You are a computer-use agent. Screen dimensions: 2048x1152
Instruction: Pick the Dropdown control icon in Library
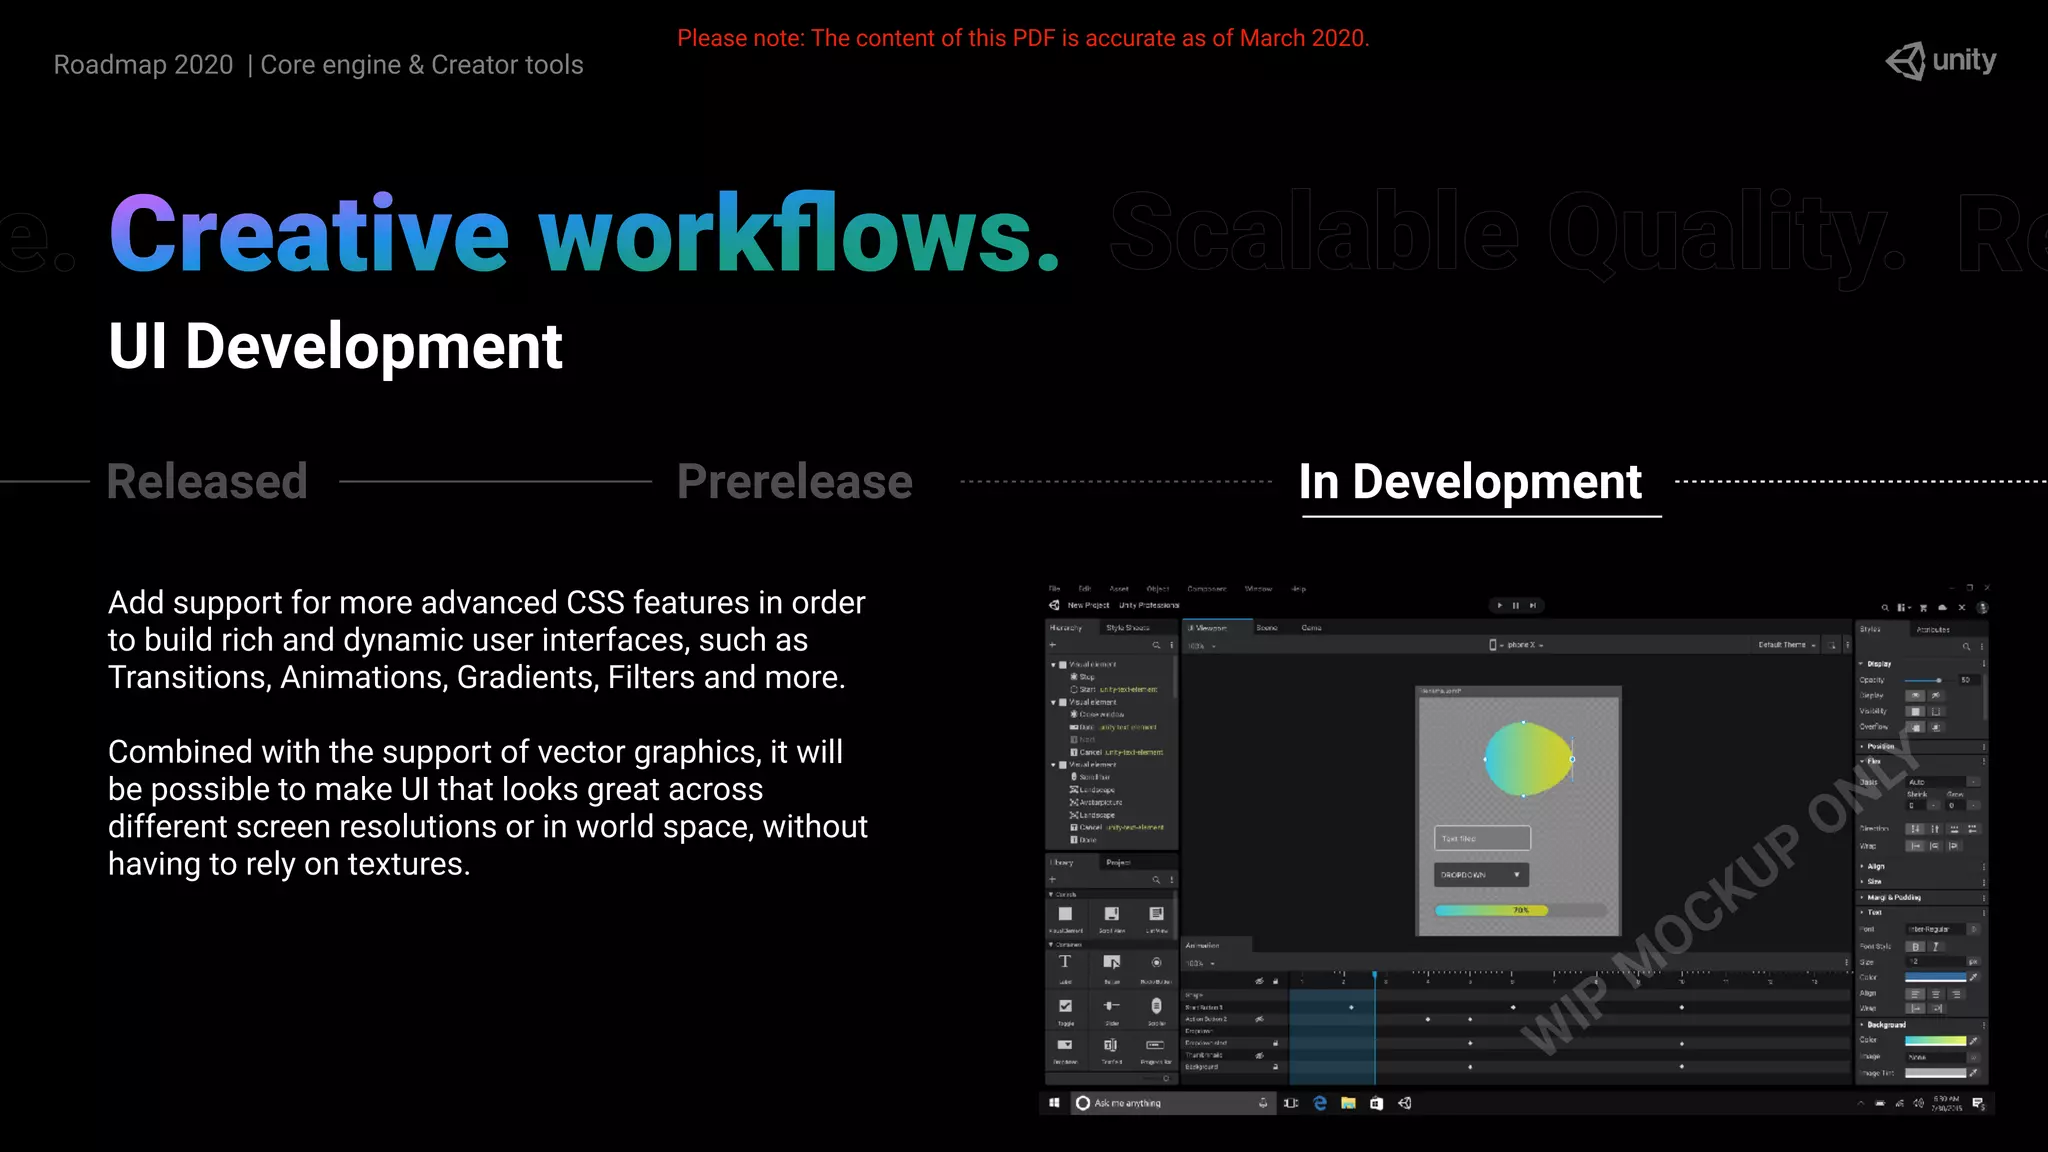pyautogui.click(x=1065, y=1045)
